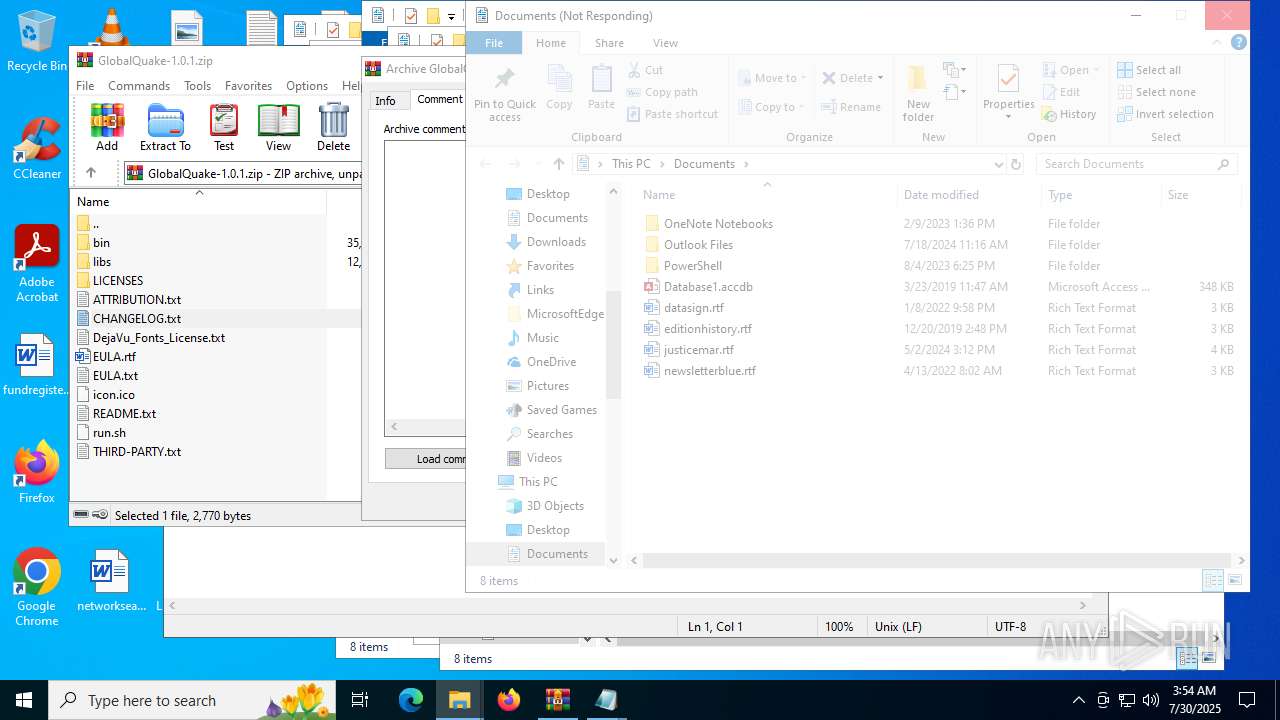Select run.sh in the WinRAR list
This screenshot has width=1280, height=720.
click(x=109, y=433)
